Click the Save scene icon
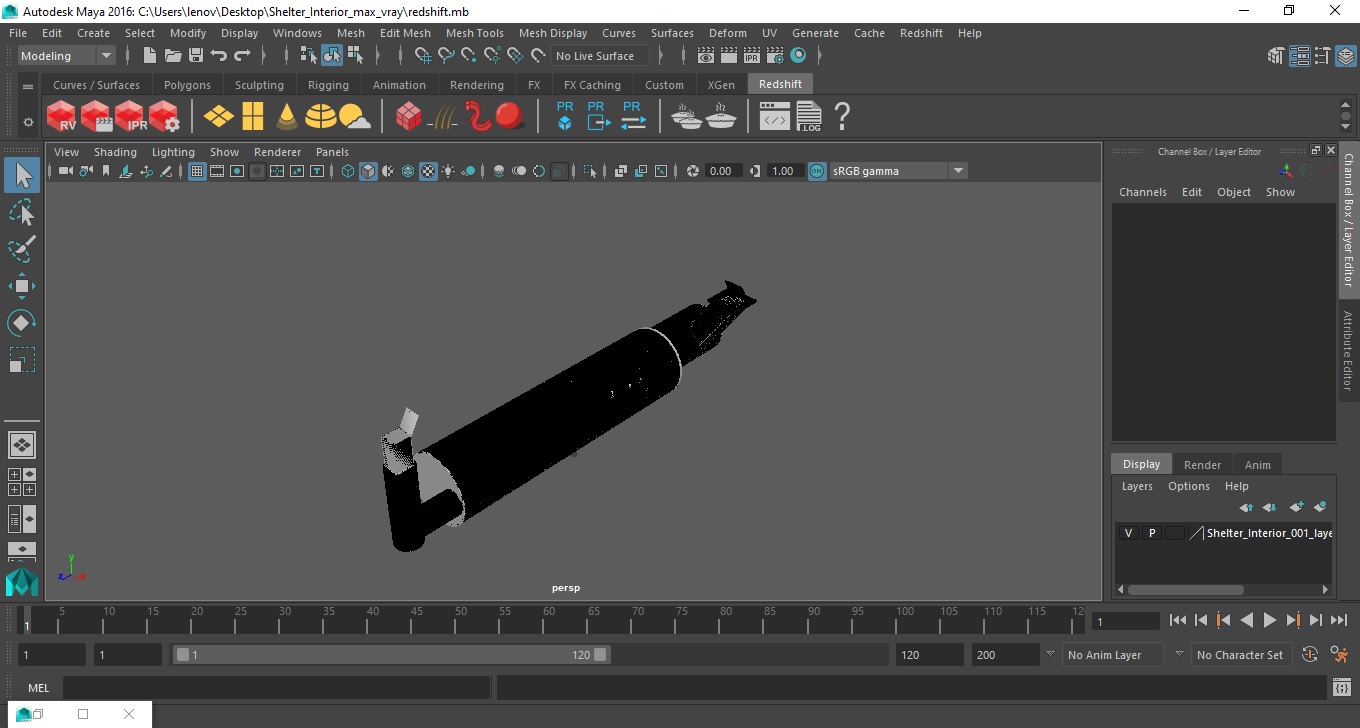Image resolution: width=1360 pixels, height=728 pixels. (x=196, y=56)
